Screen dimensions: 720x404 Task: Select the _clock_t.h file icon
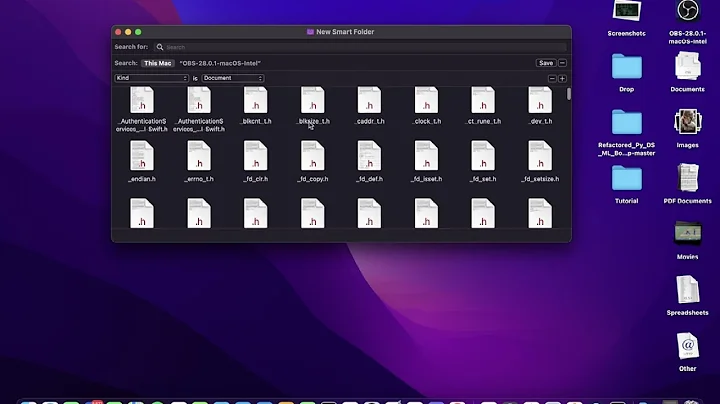pyautogui.click(x=427, y=101)
